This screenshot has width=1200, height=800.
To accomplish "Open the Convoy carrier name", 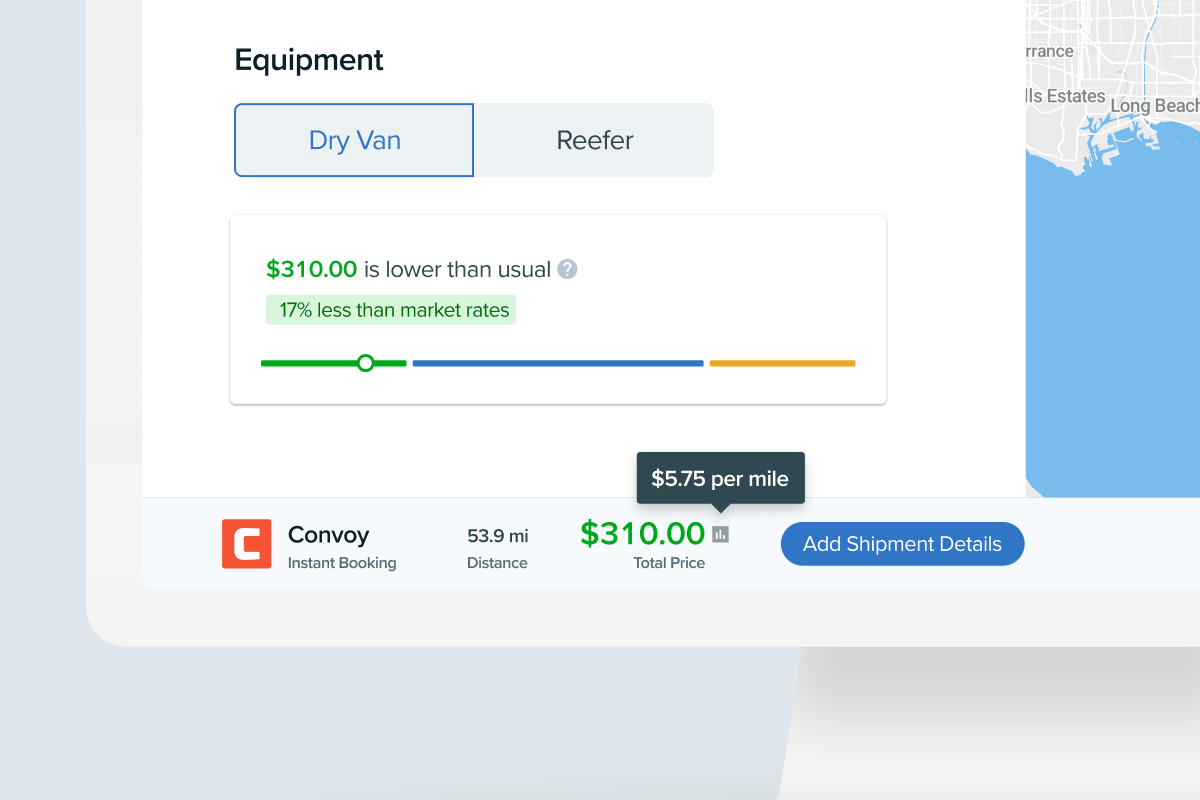I will (x=328, y=535).
